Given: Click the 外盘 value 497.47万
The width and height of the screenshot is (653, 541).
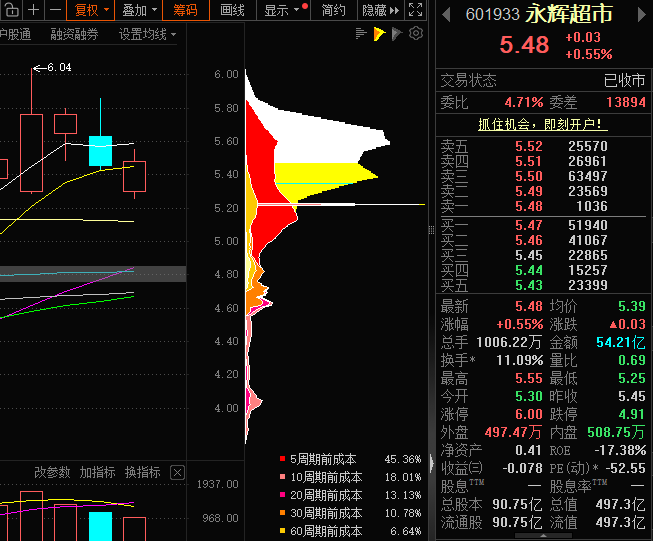Looking at the screenshot, I should (x=513, y=432).
